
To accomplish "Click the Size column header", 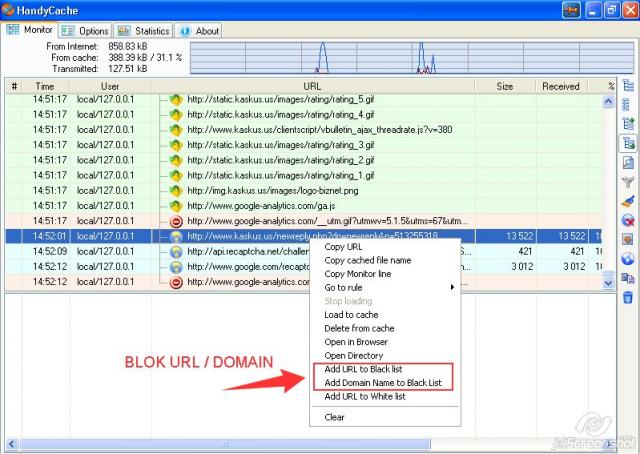I will pos(505,87).
